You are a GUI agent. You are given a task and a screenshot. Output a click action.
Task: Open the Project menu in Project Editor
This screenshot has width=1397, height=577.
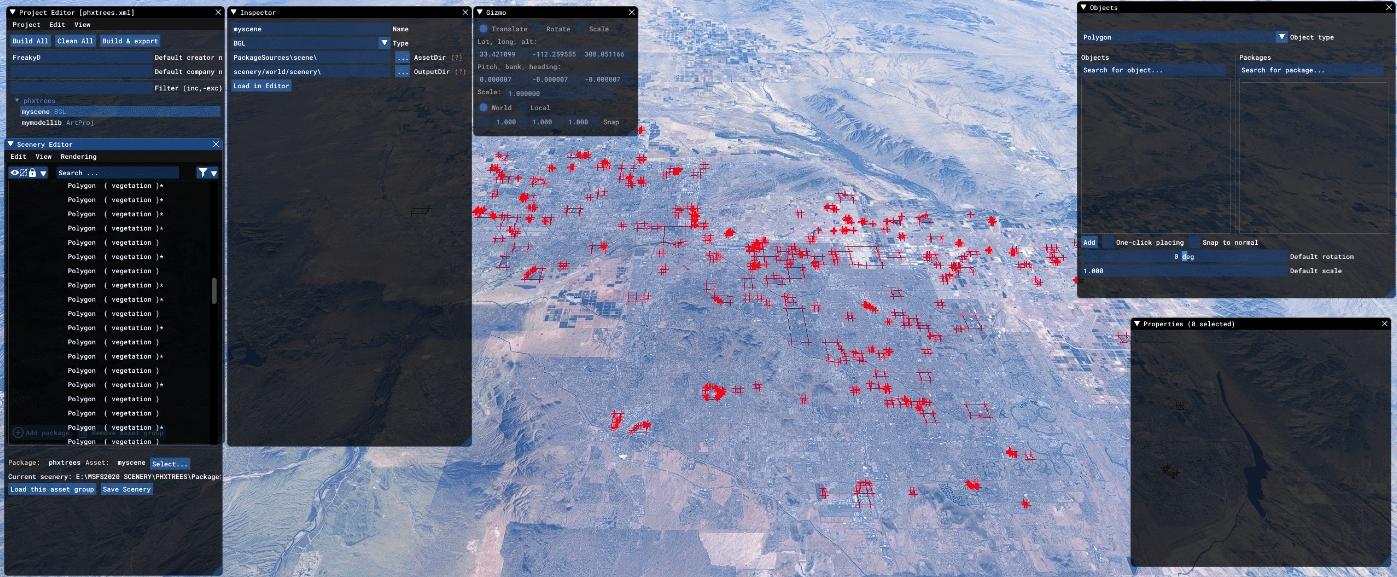(27, 24)
